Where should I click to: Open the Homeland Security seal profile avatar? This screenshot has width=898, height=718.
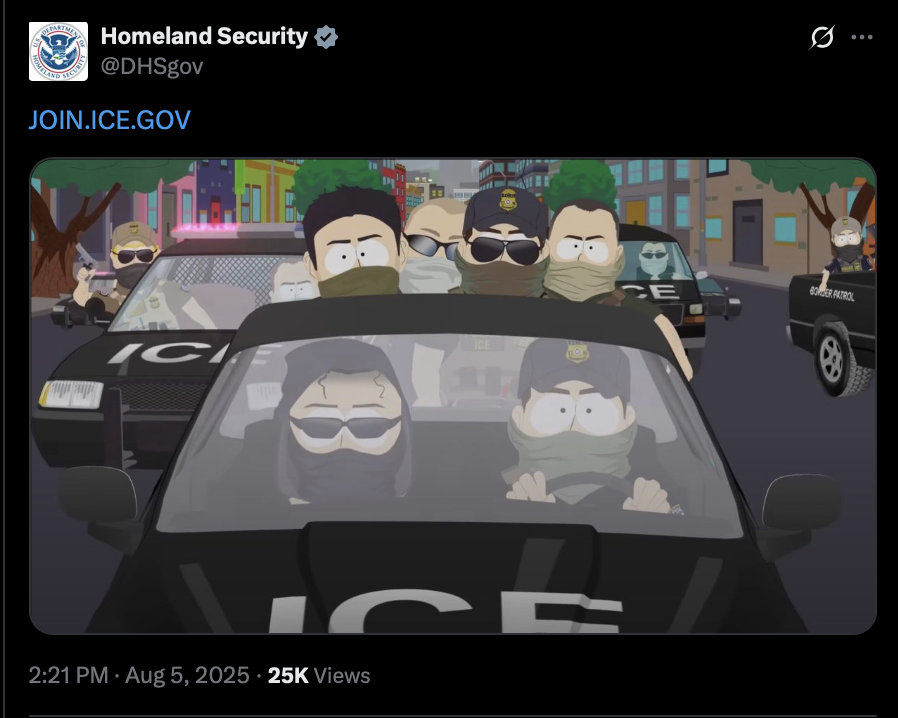[58, 52]
